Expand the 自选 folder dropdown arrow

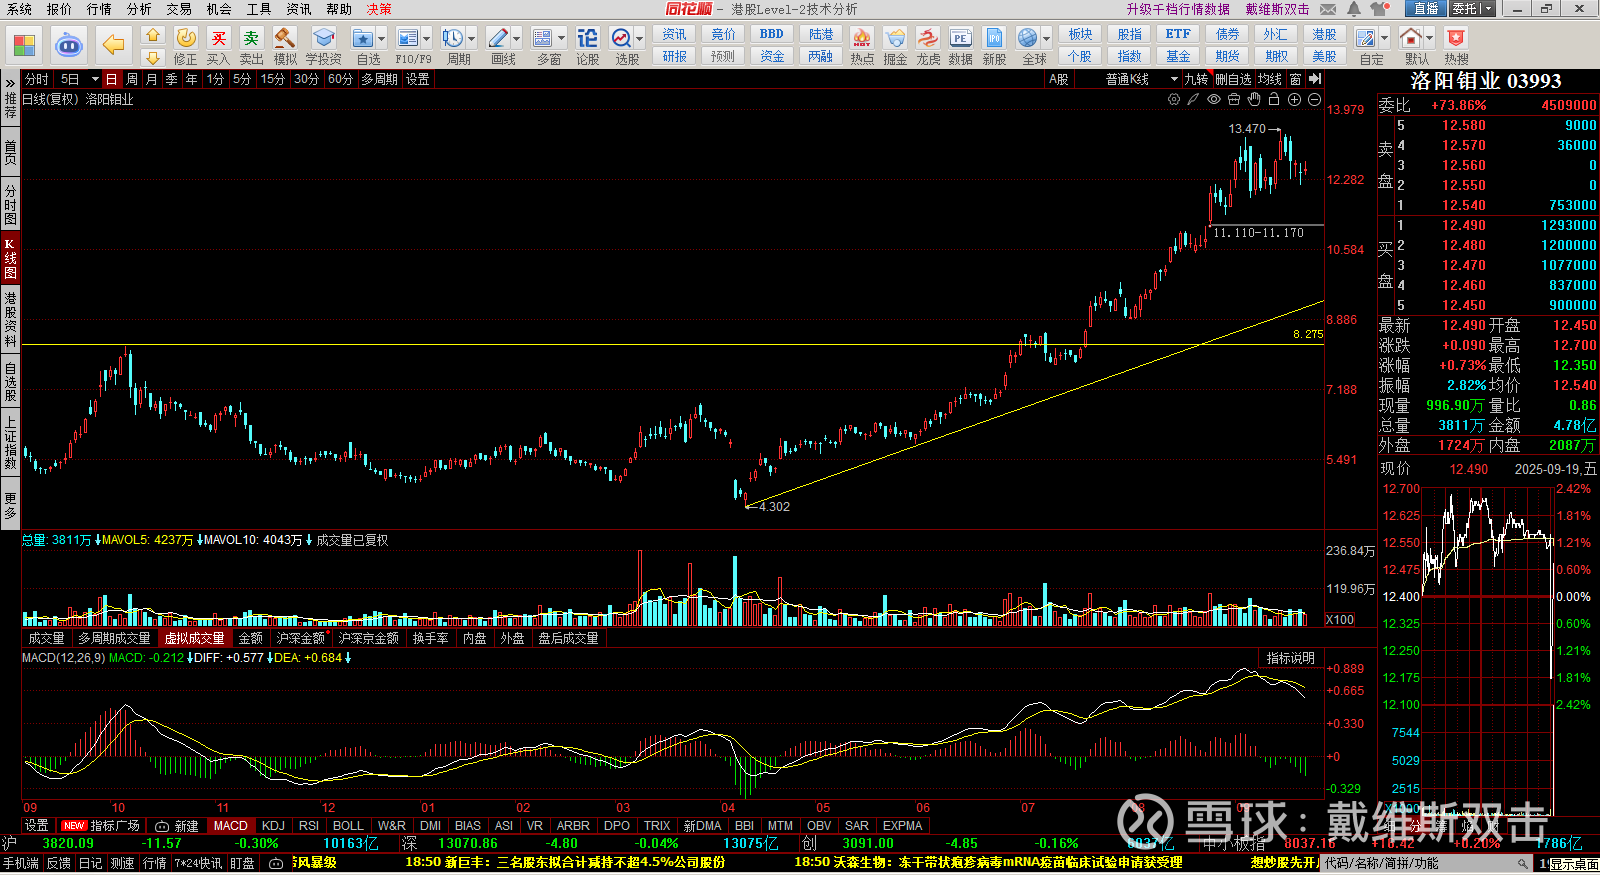pyautogui.click(x=381, y=39)
